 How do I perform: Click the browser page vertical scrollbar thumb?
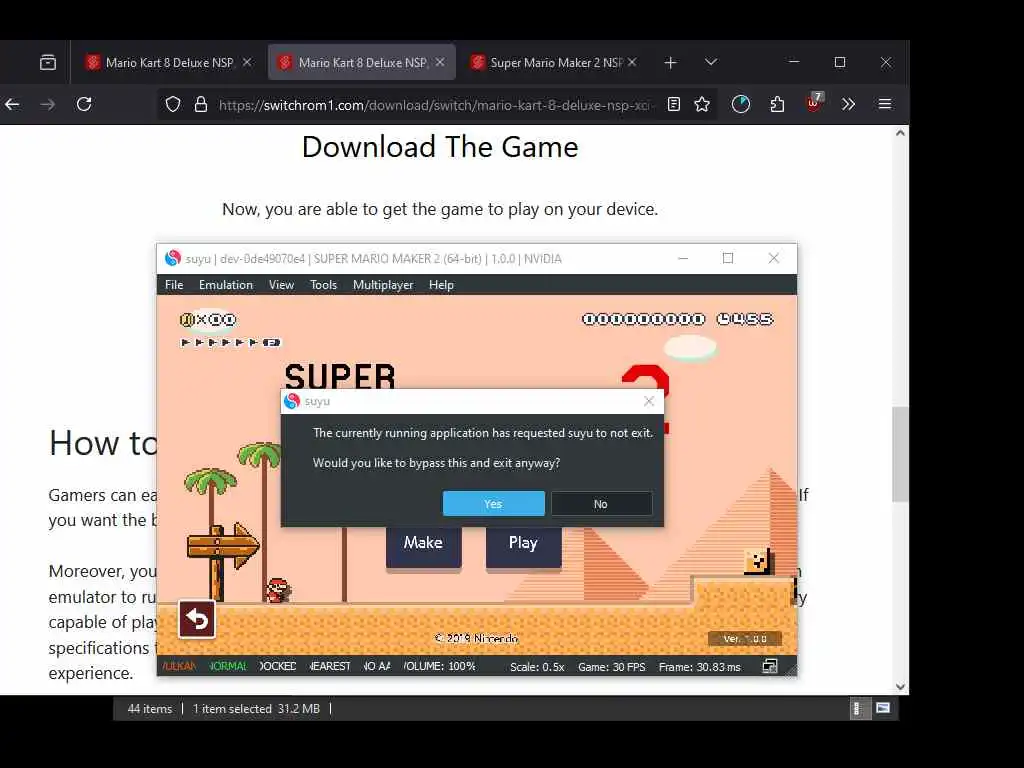pyautogui.click(x=901, y=454)
